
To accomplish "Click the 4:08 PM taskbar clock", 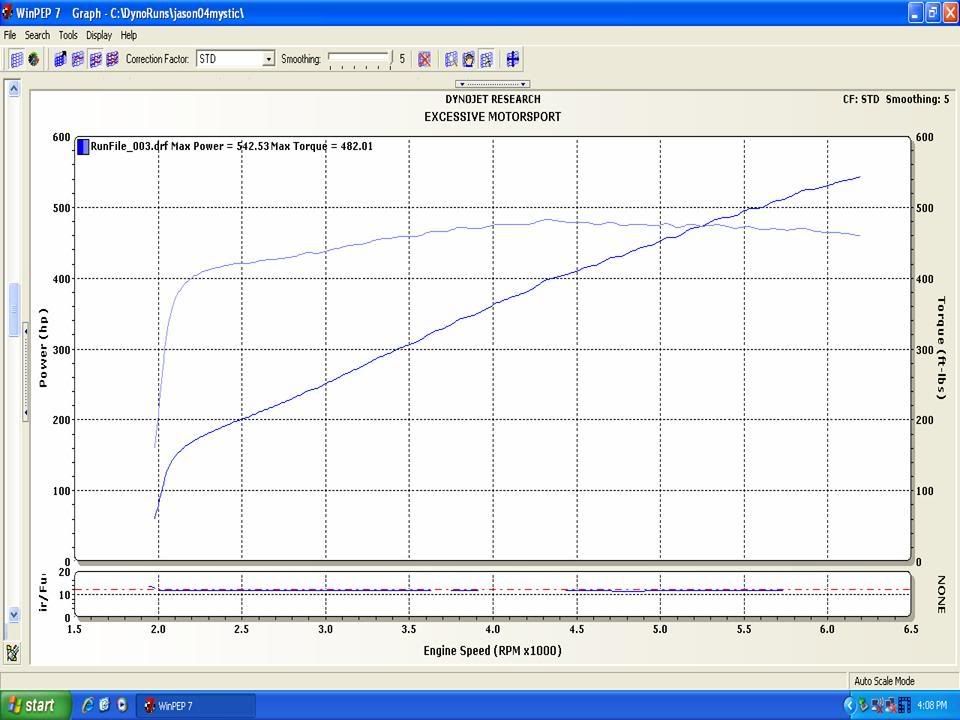I will point(932,705).
